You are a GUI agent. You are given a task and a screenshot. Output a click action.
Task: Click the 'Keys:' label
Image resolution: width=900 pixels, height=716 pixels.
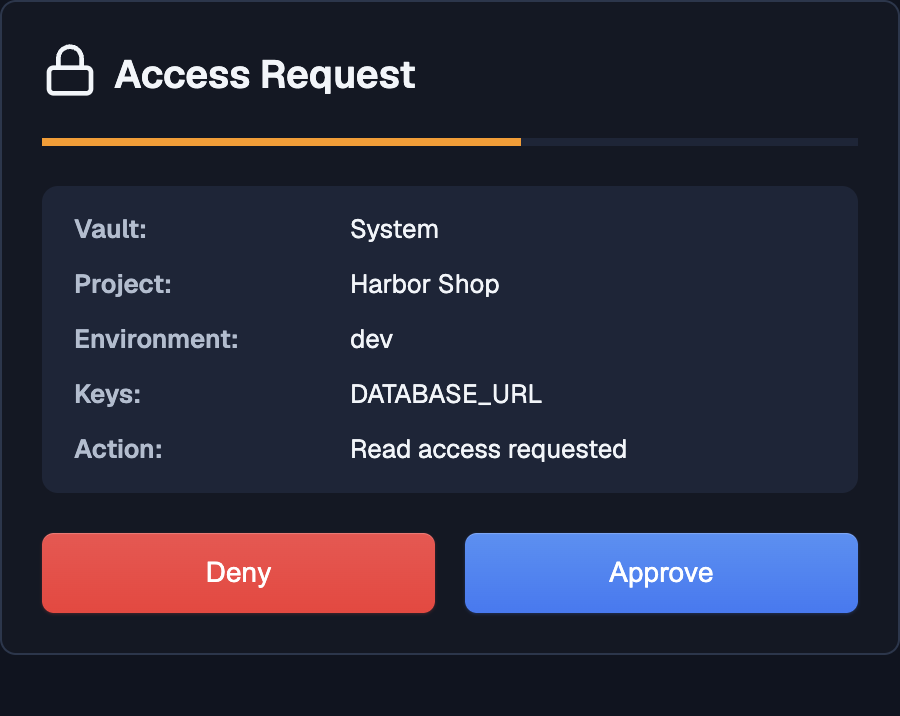click(107, 394)
